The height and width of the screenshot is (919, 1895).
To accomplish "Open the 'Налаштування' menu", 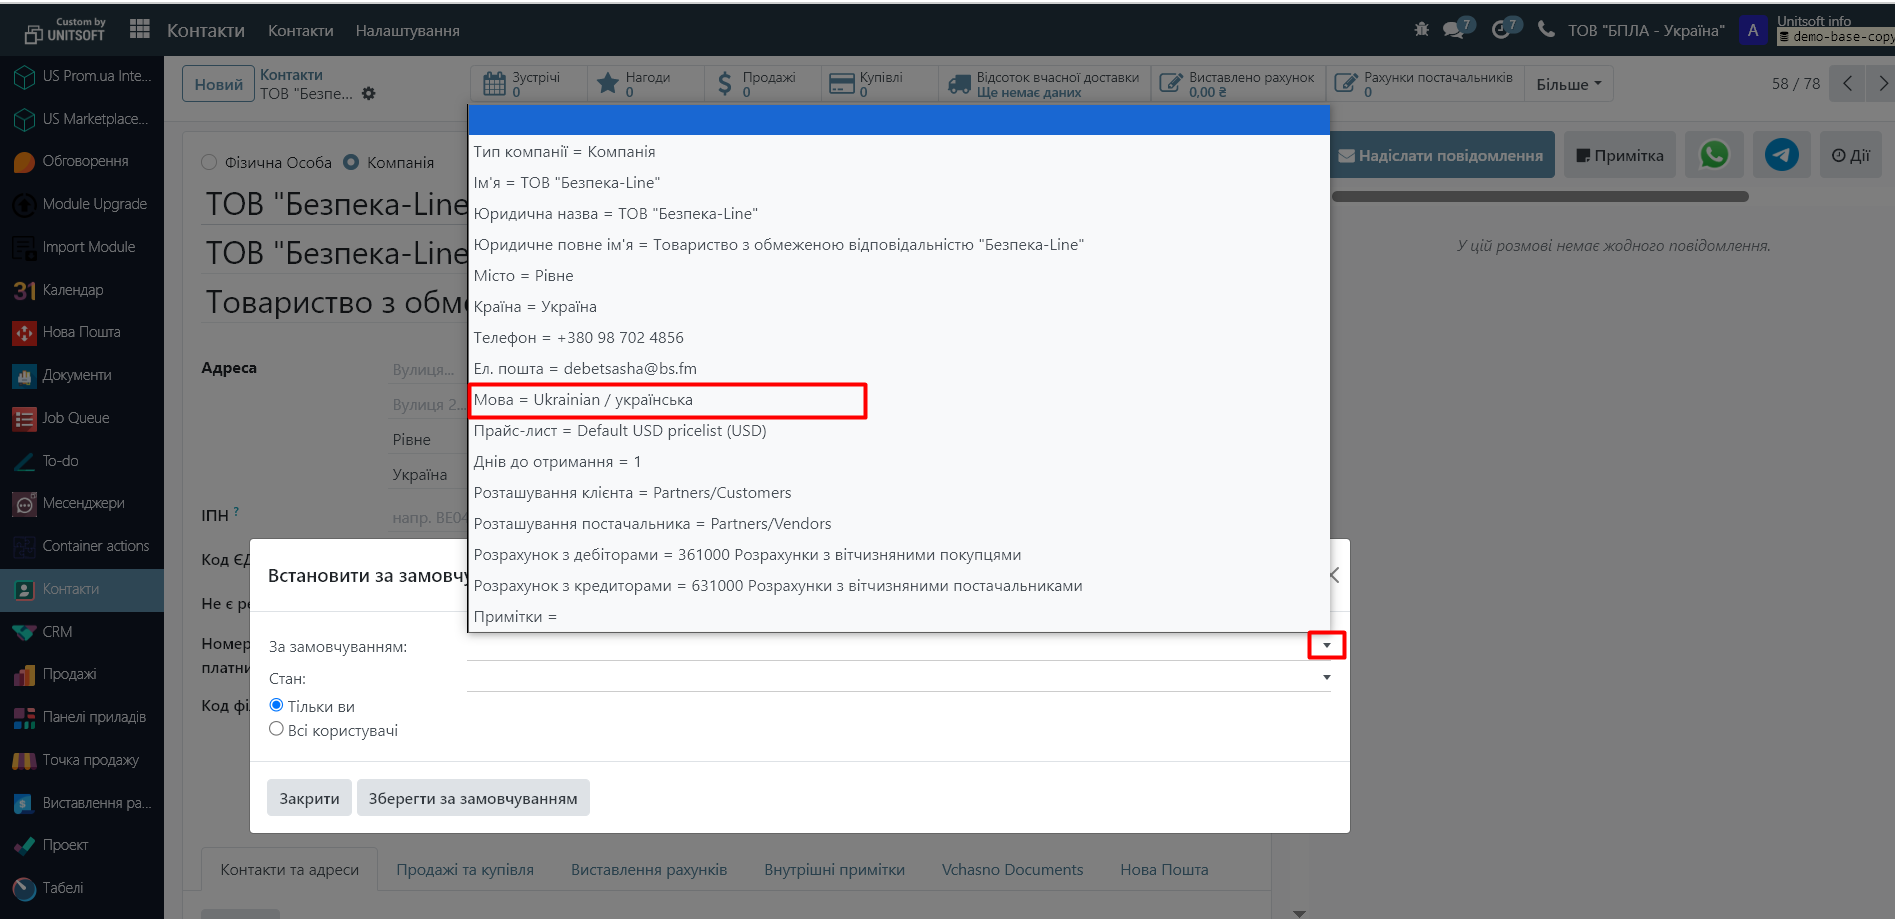I will click(x=407, y=31).
